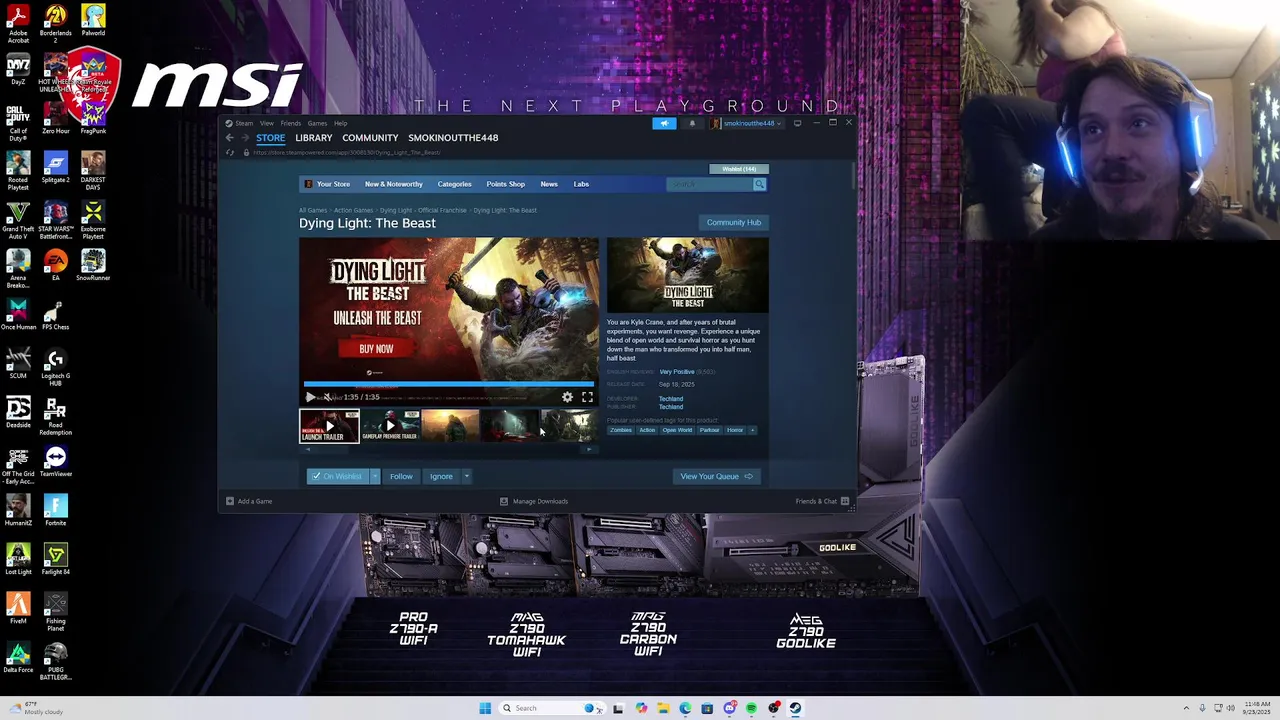Click Community Hub button

(x=734, y=222)
